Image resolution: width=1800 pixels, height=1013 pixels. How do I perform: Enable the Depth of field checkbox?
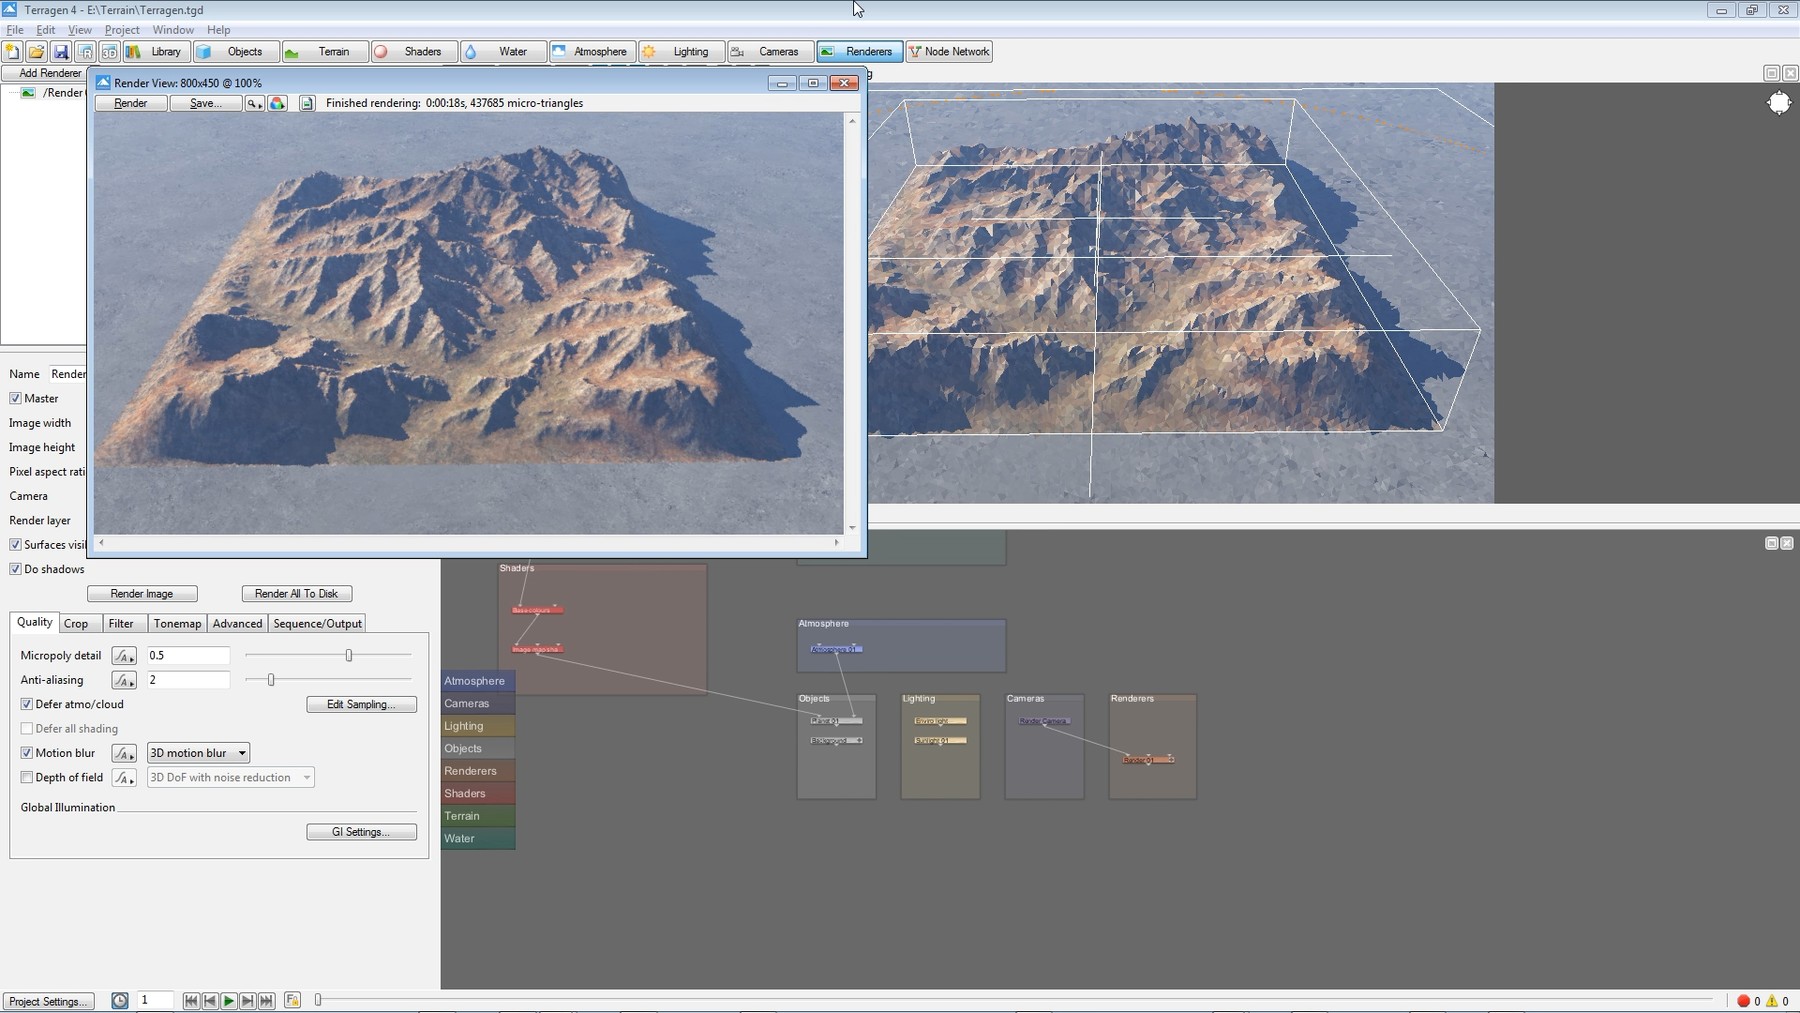coord(29,777)
